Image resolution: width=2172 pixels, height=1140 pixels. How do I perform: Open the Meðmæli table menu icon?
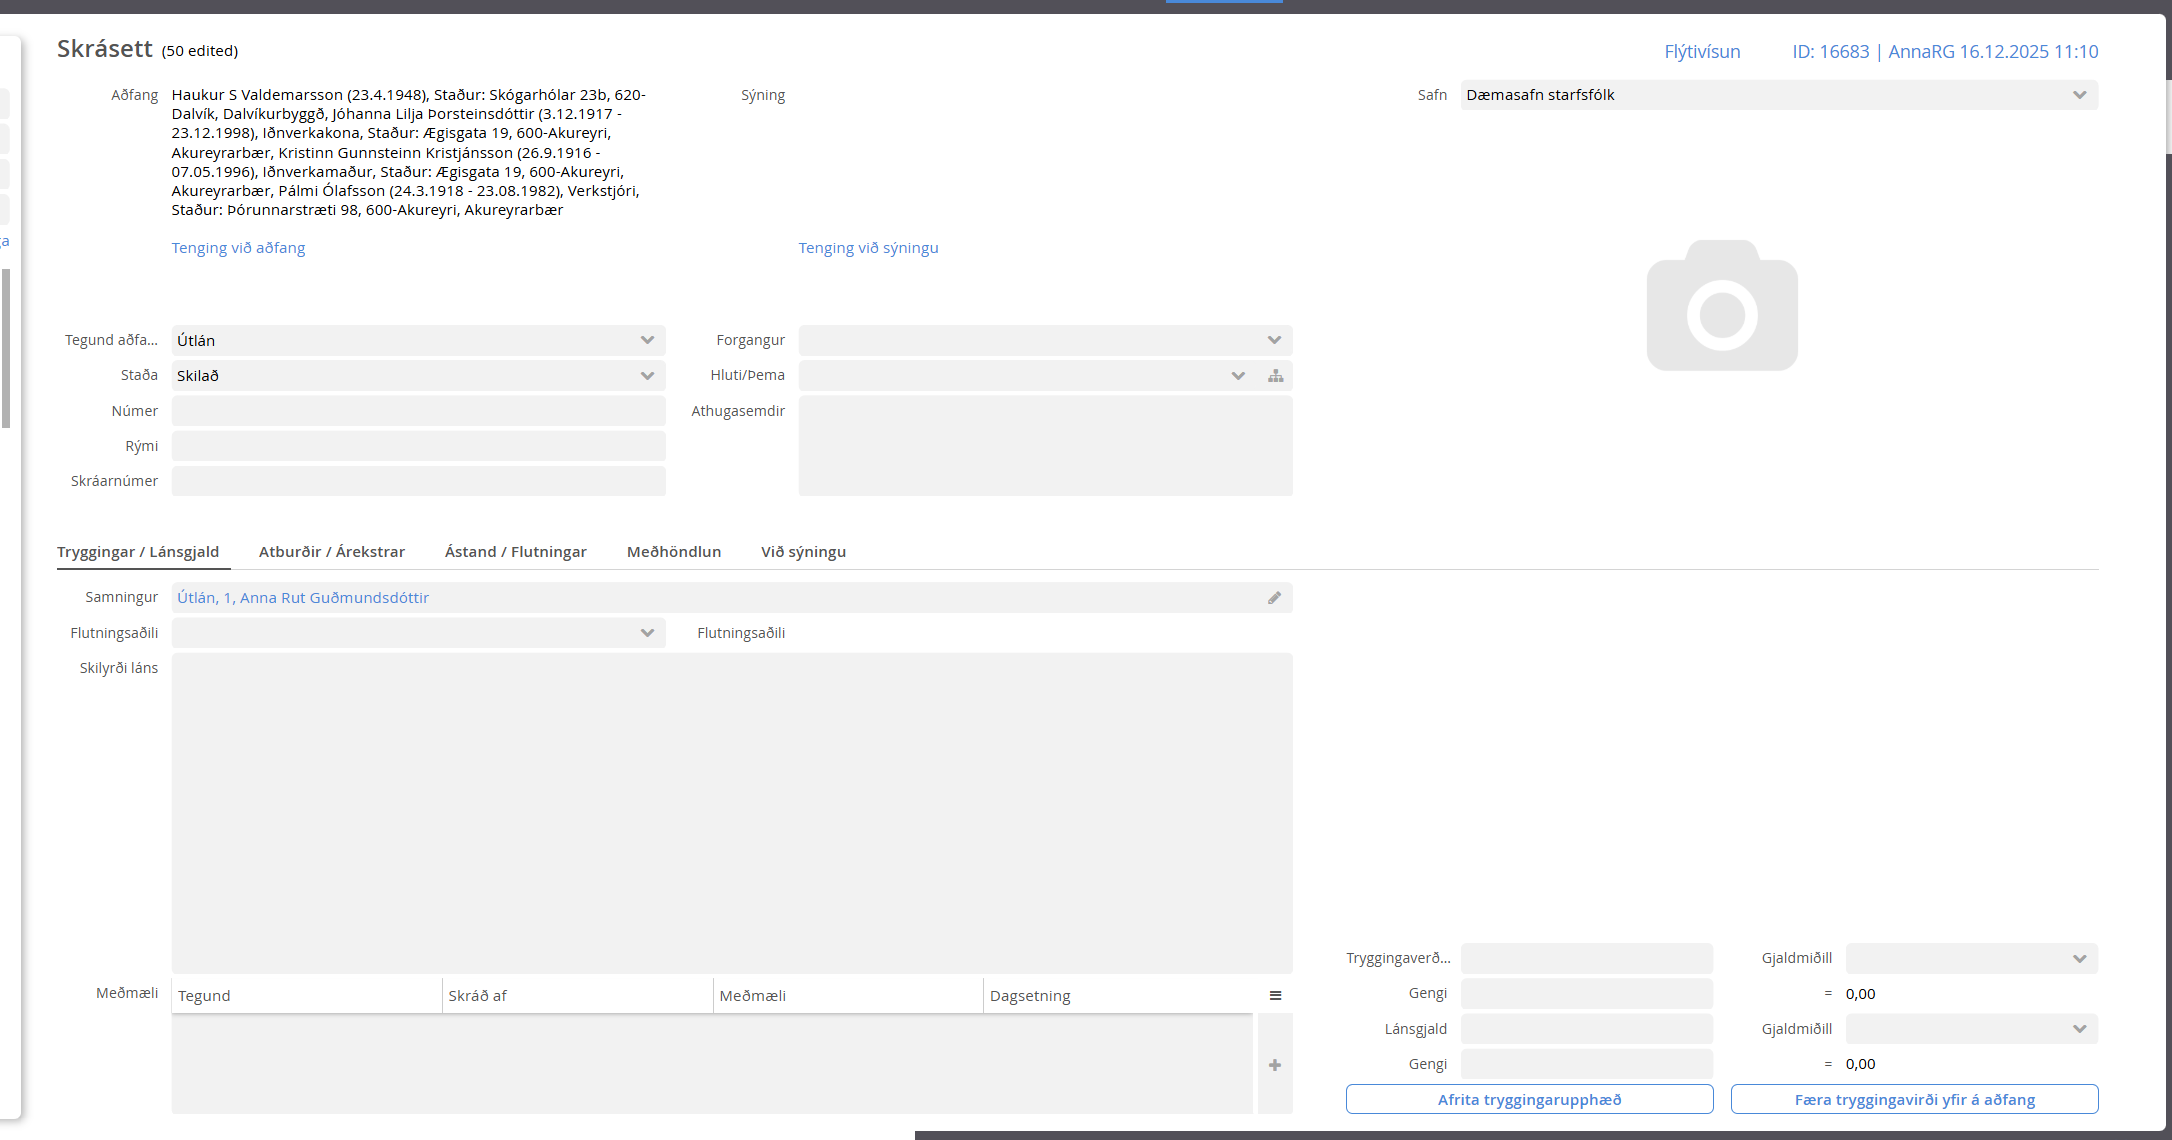tap(1275, 996)
